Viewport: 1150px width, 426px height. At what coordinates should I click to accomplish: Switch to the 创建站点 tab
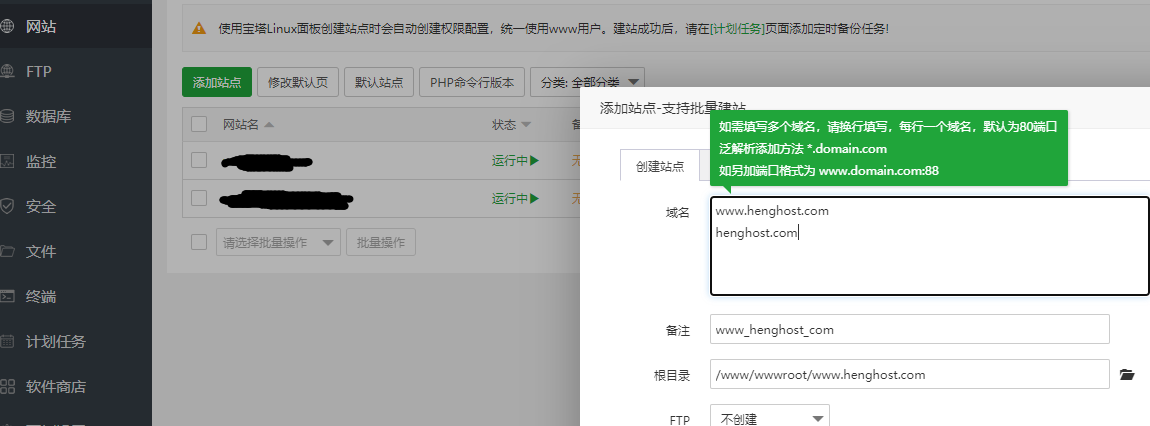point(660,167)
